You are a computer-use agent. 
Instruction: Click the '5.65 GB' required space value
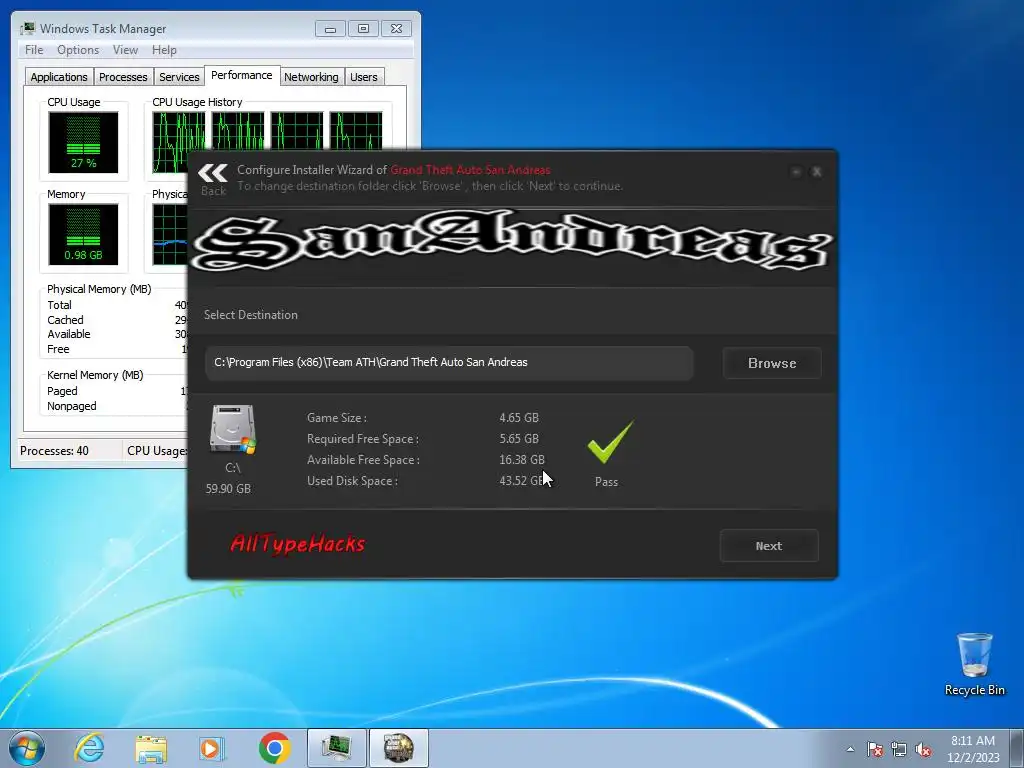coord(519,439)
